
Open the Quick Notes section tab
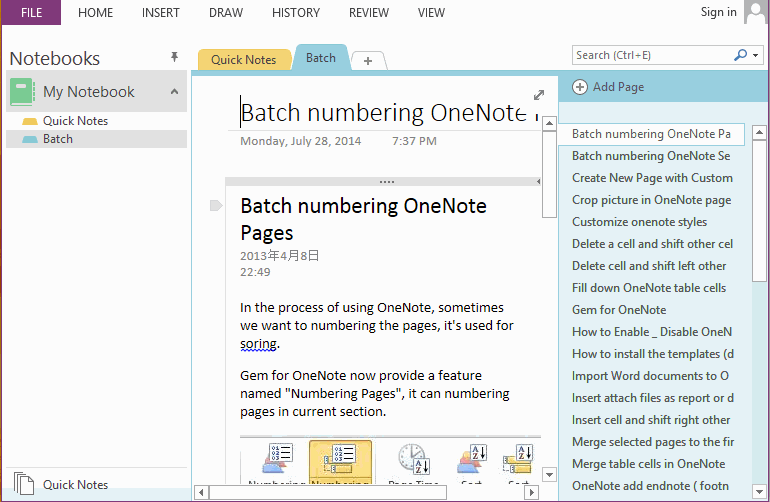point(244,59)
